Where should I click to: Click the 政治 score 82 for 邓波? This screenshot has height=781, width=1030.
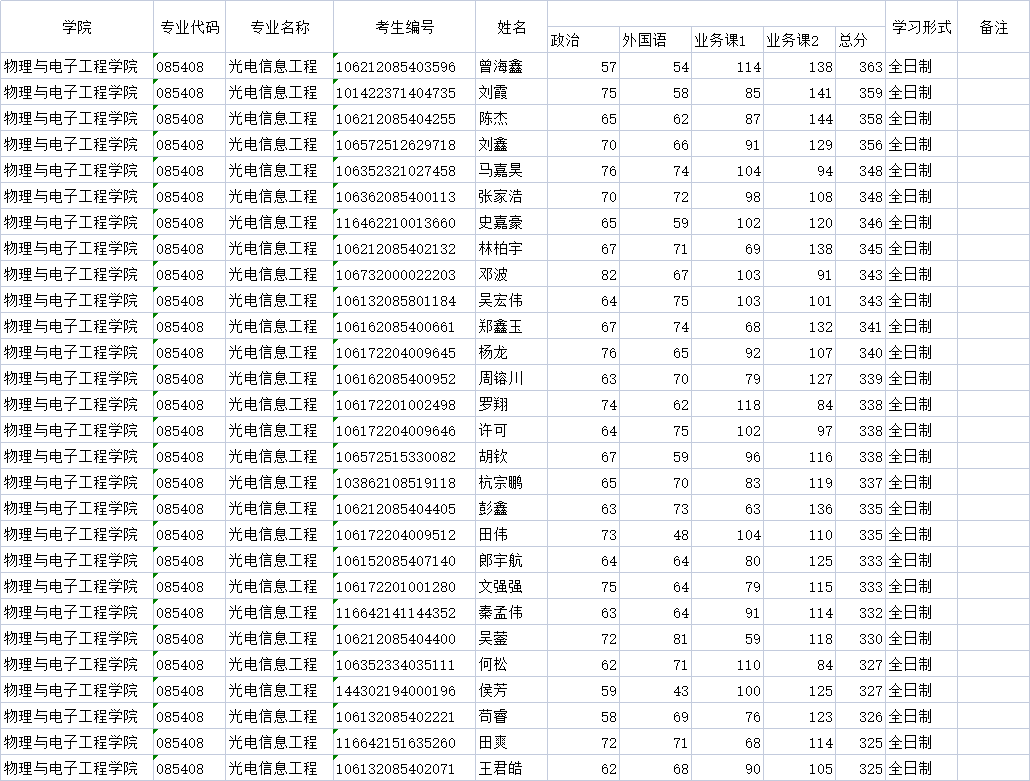coord(583,275)
